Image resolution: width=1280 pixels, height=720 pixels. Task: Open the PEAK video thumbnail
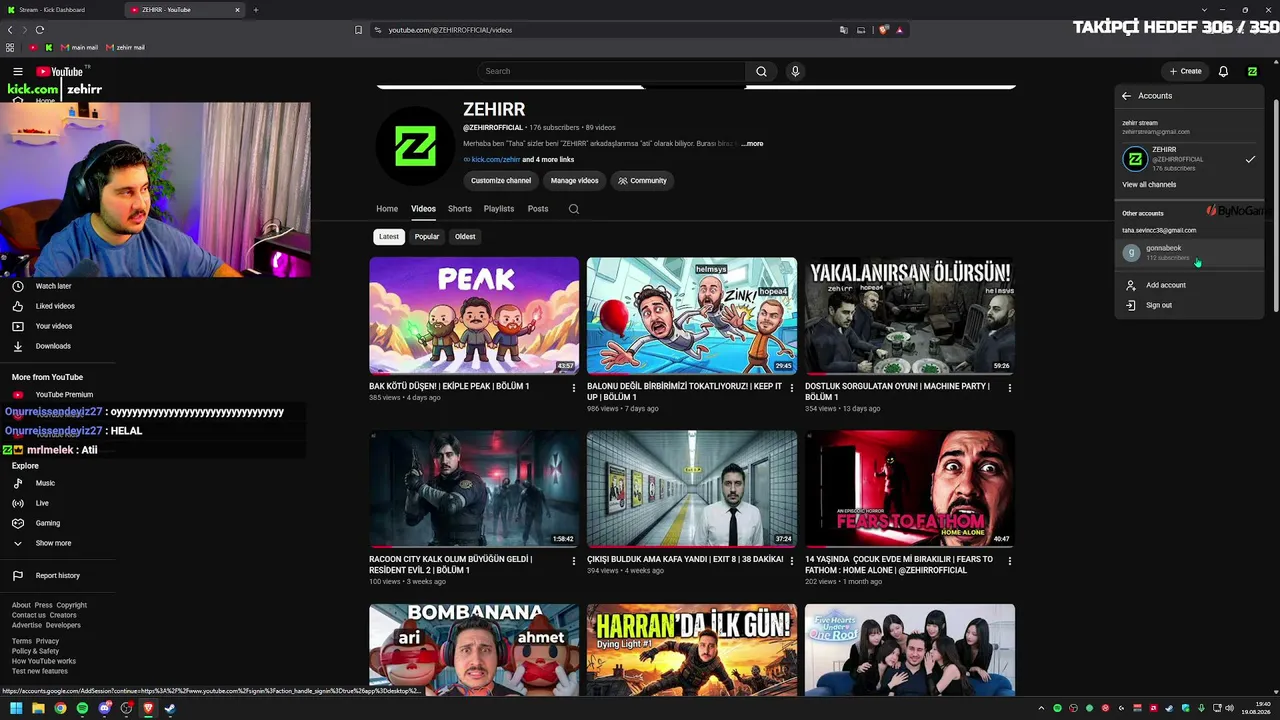click(x=474, y=316)
